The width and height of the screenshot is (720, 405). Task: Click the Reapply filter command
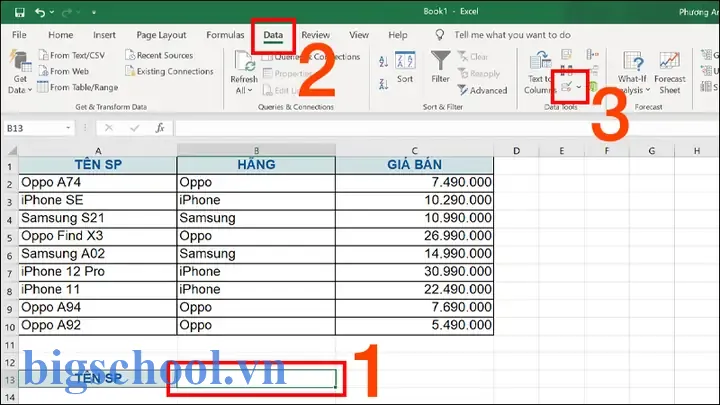point(479,73)
